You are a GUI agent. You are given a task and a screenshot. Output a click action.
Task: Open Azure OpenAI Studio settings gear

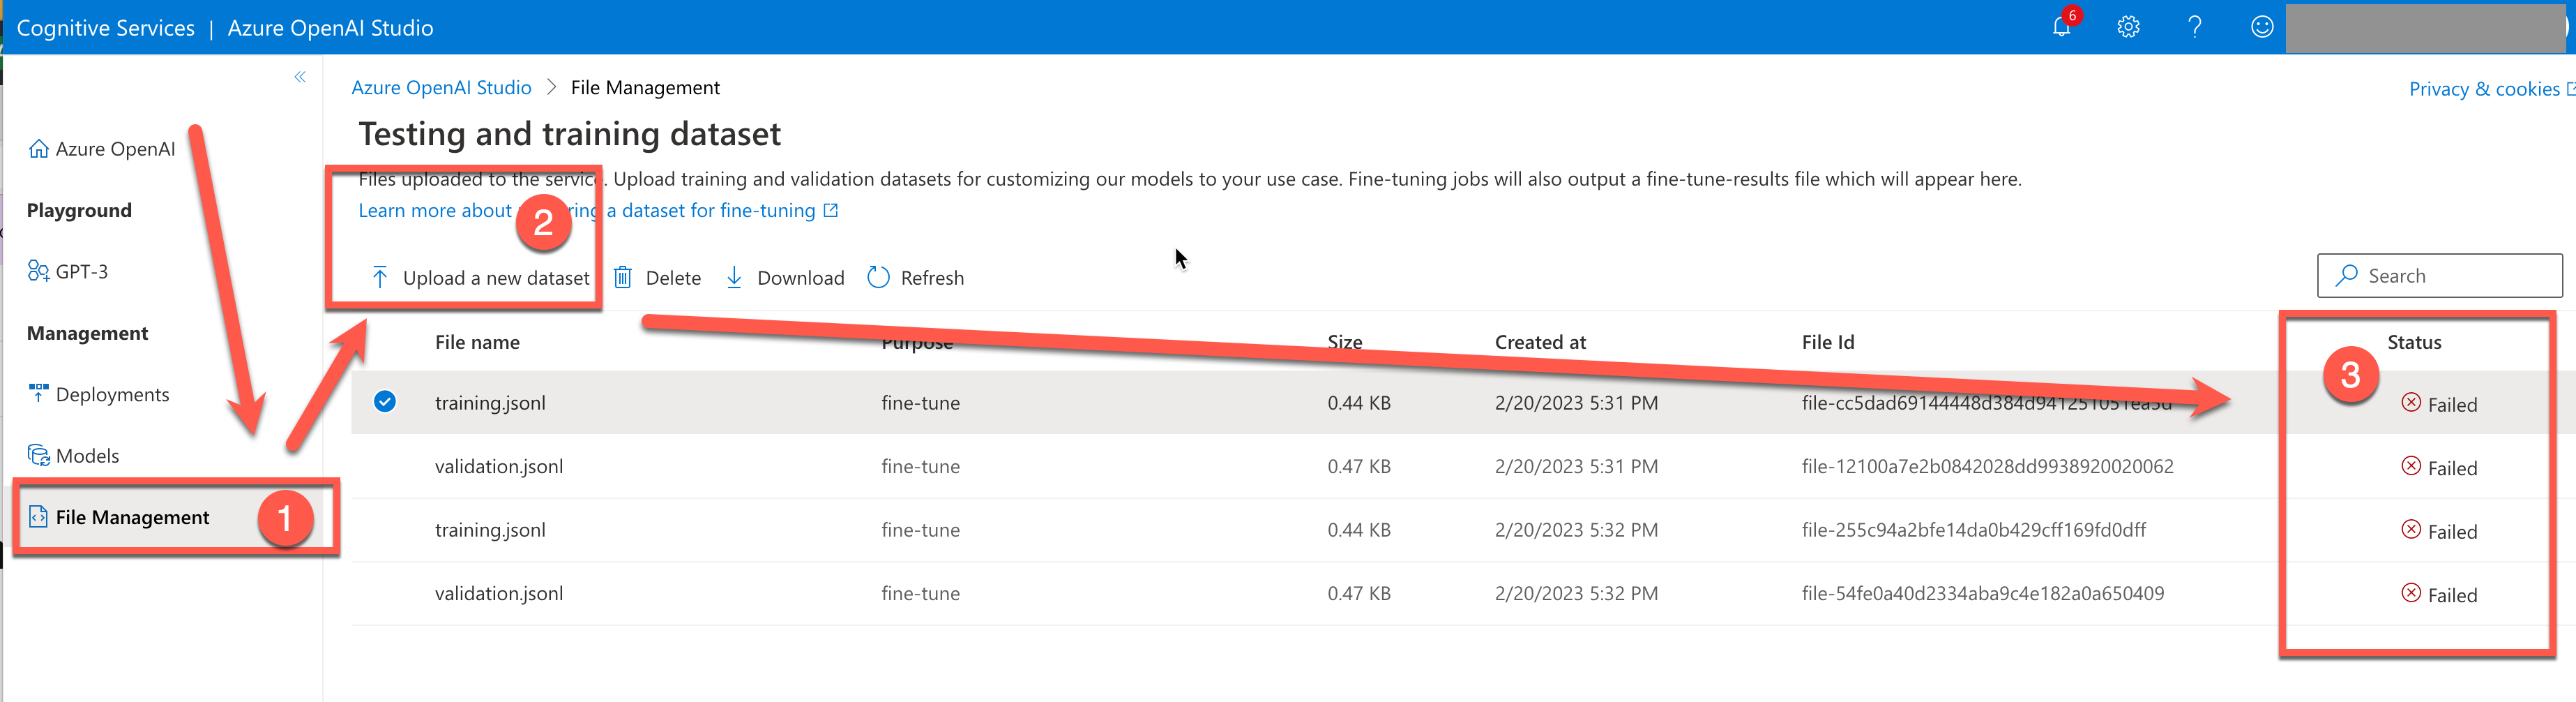[x=2128, y=27]
